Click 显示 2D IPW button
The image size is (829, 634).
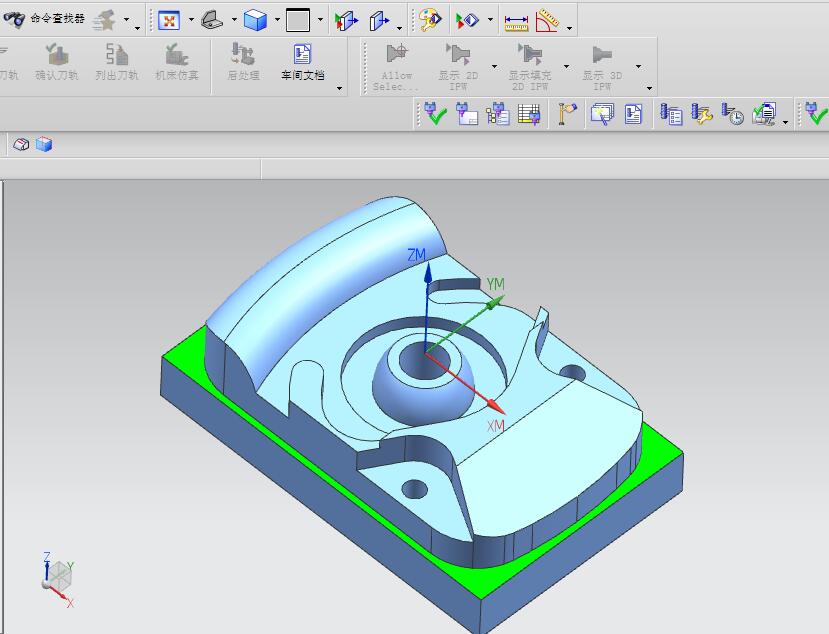(x=458, y=67)
